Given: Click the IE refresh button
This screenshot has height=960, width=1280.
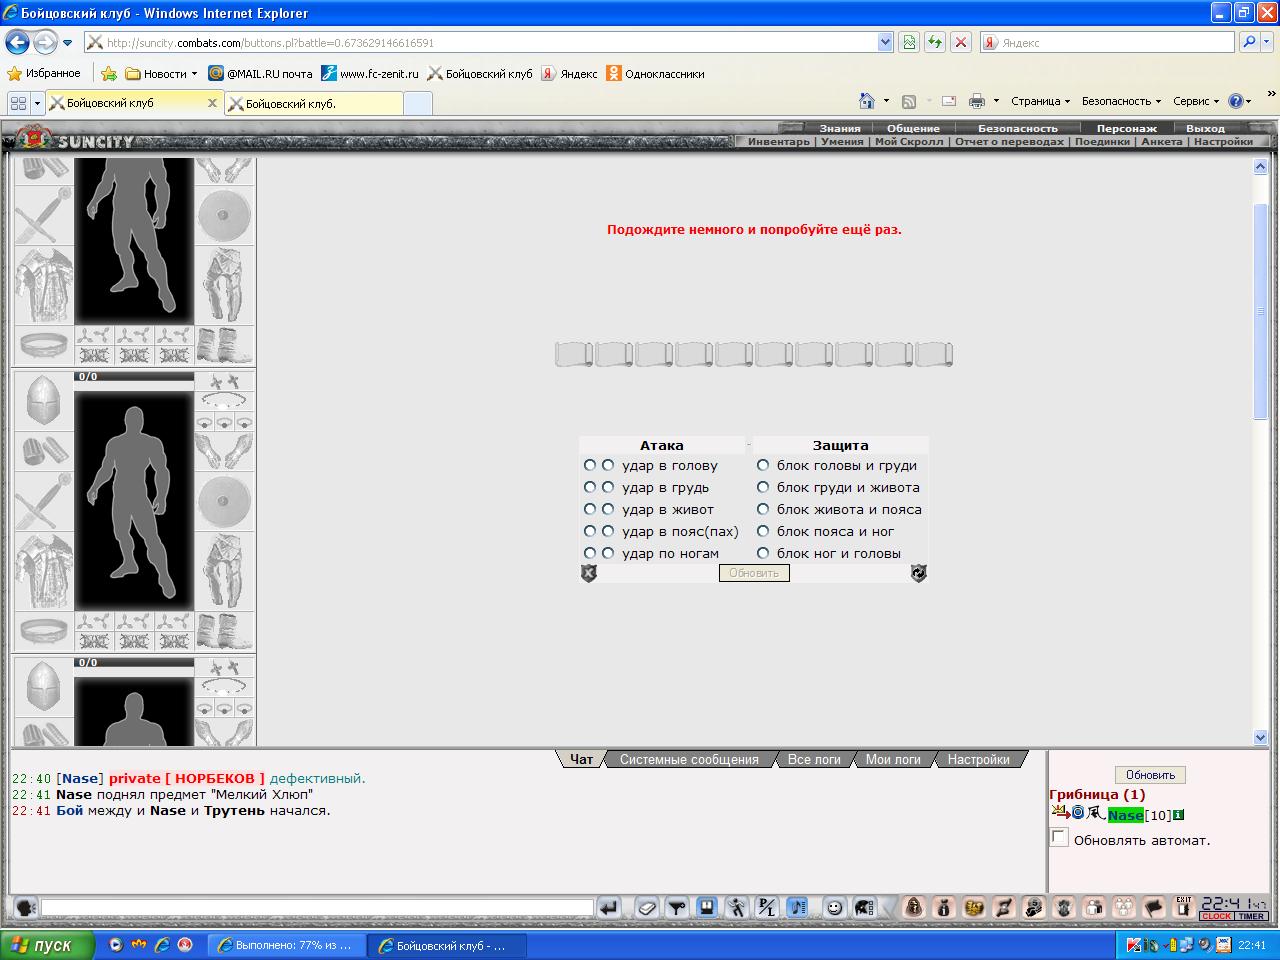Looking at the screenshot, I should click(935, 42).
